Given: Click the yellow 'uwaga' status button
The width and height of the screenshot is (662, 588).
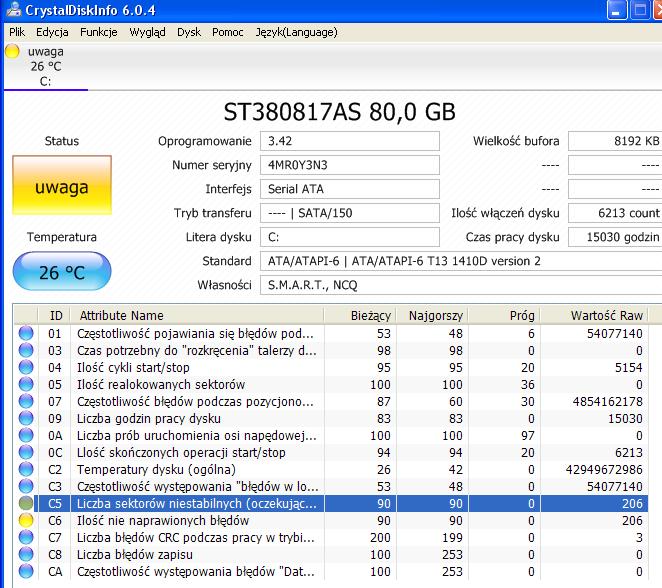Looking at the screenshot, I should click(x=62, y=185).
